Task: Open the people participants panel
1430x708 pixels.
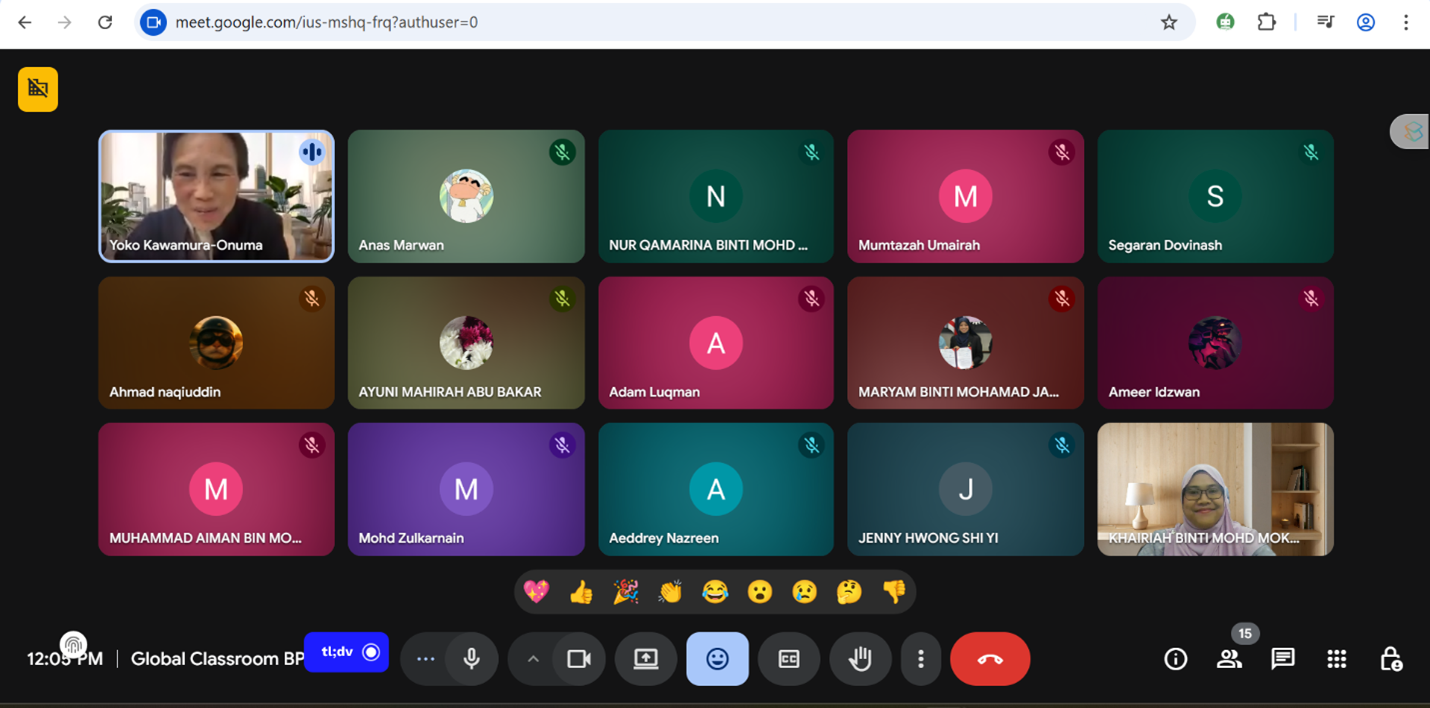Action: [x=1229, y=659]
